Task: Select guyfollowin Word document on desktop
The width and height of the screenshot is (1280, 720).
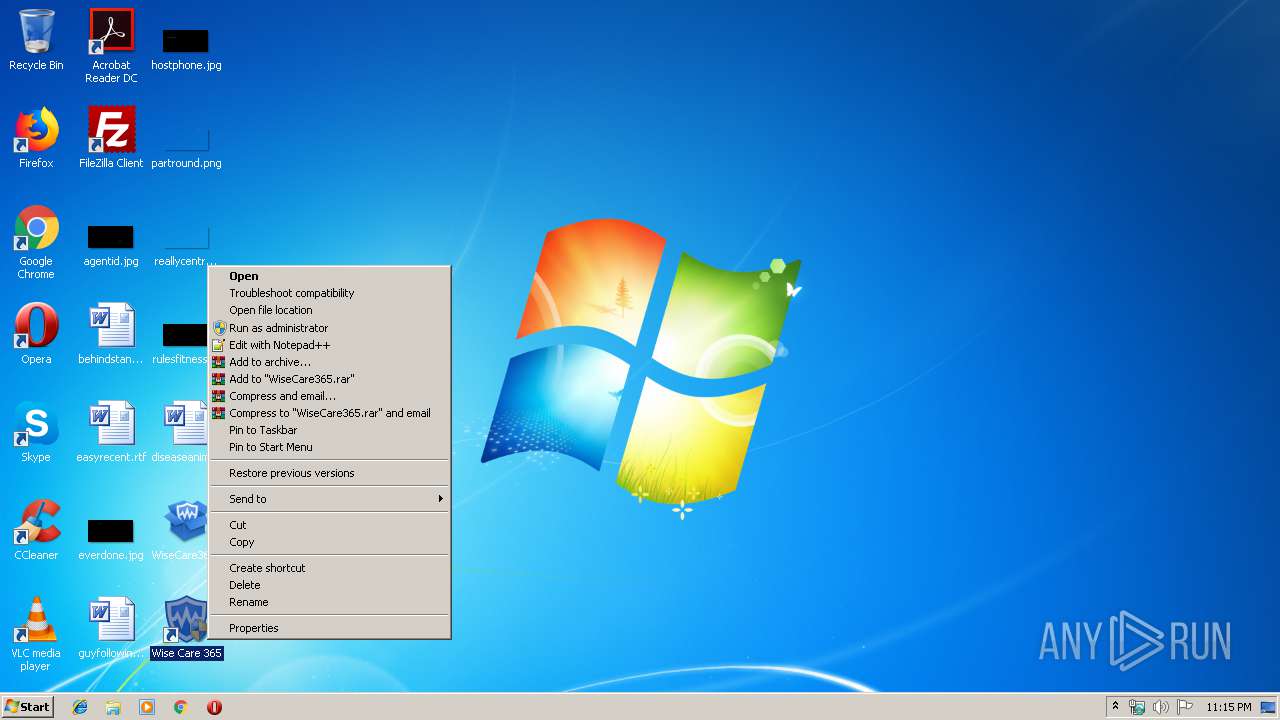Action: pos(111,628)
